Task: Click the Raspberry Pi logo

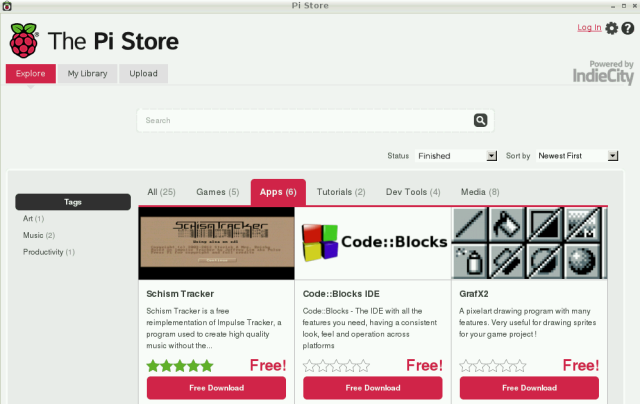Action: (24, 40)
